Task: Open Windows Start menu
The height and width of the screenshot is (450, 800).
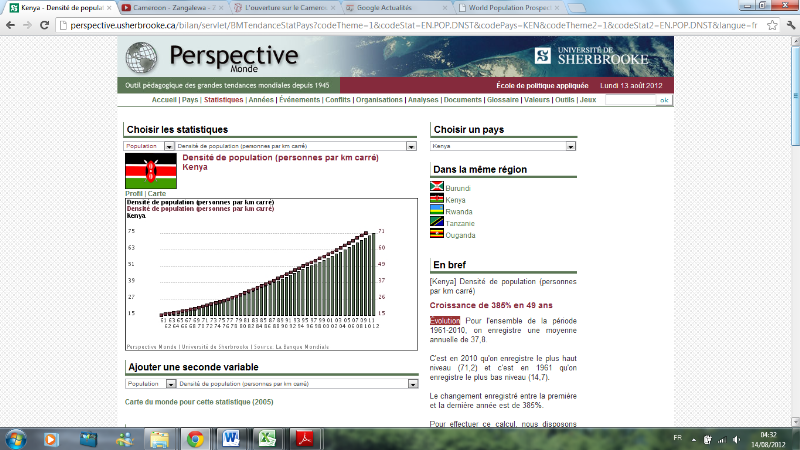Action: click(16, 439)
